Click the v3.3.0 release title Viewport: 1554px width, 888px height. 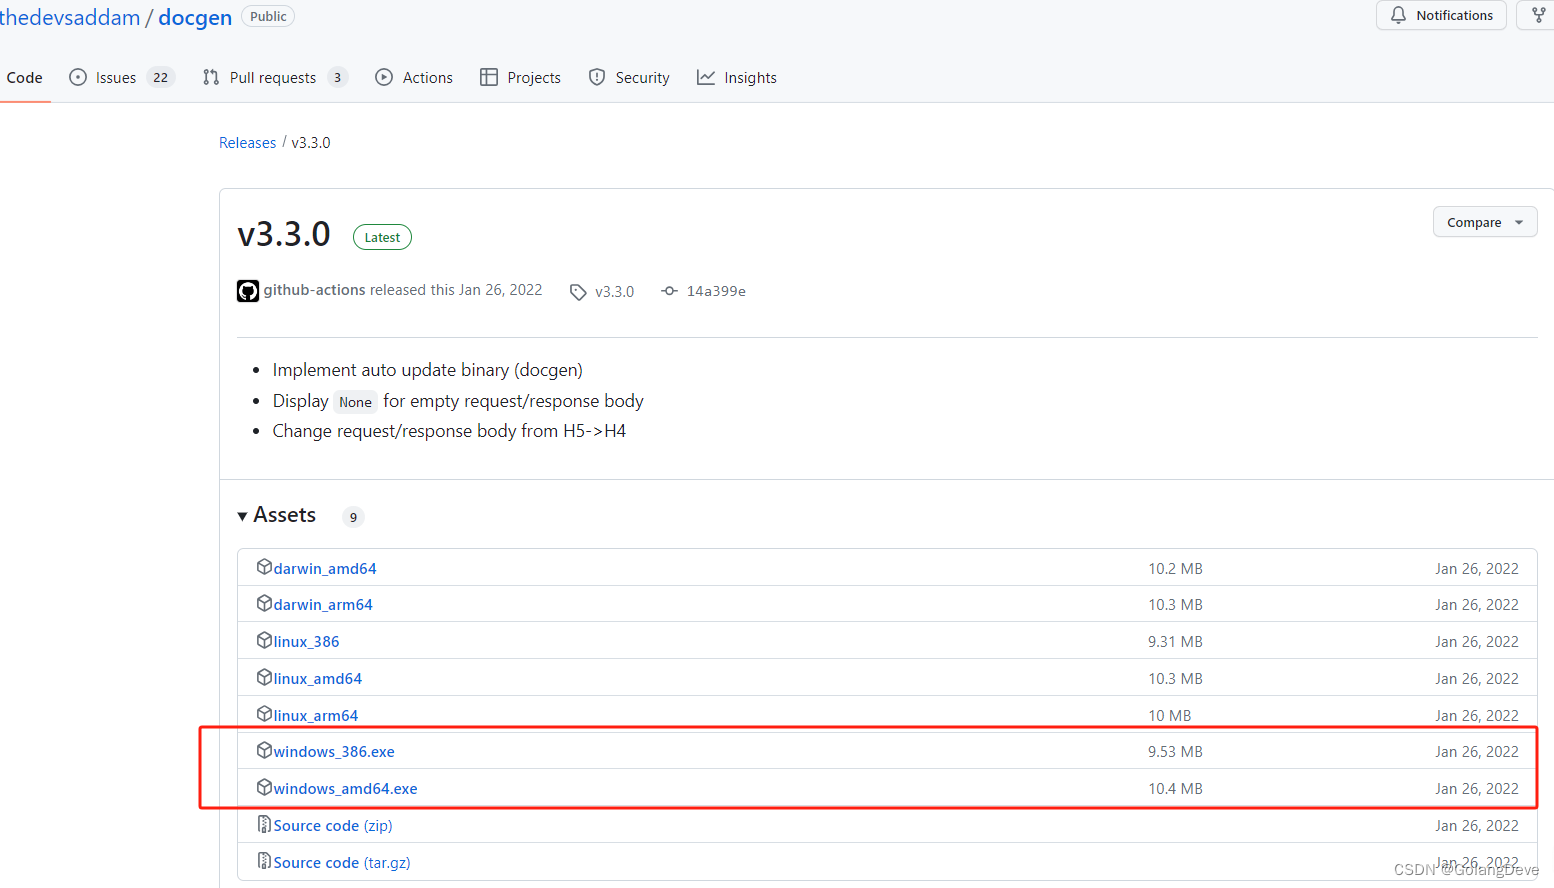click(284, 234)
